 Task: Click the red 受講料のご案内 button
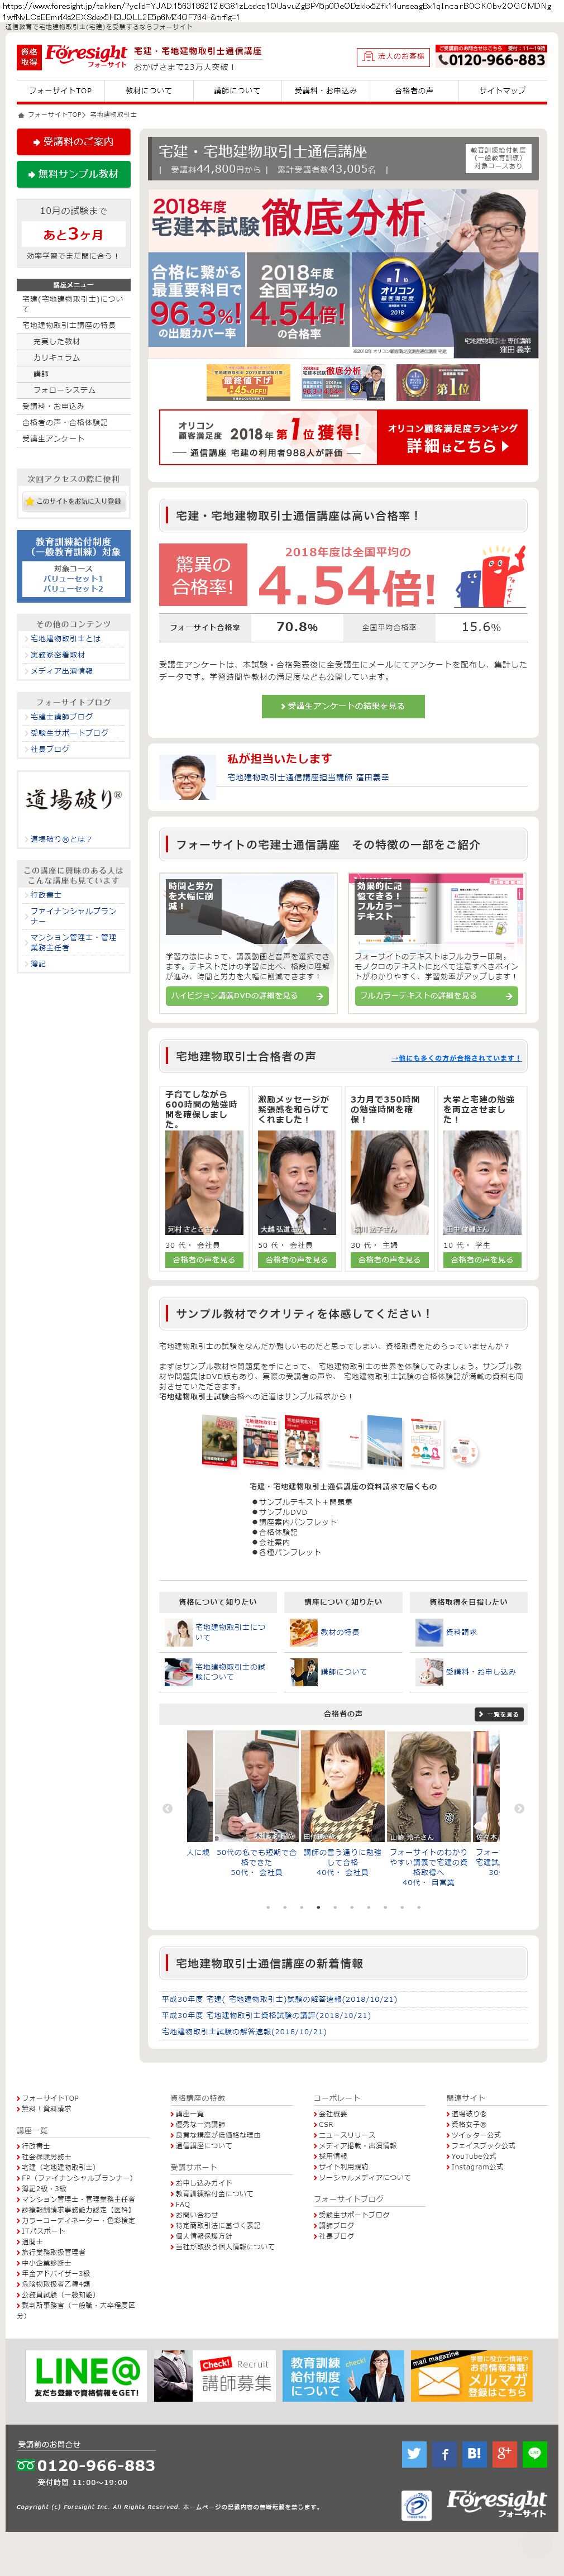click(74, 142)
